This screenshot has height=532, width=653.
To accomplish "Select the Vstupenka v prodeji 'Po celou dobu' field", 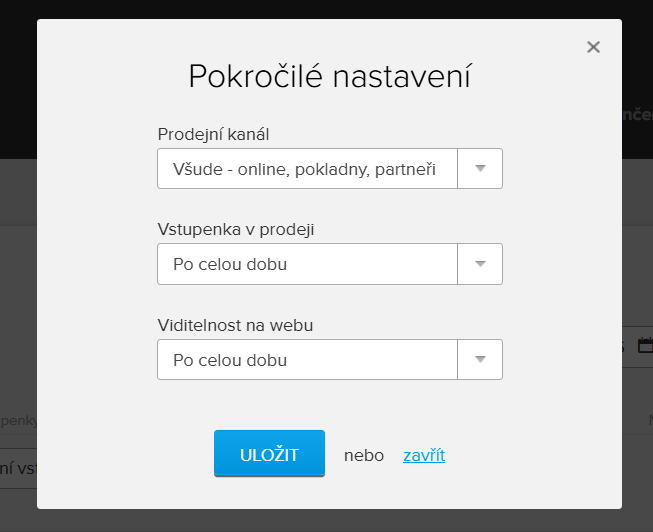I will point(305,264).
